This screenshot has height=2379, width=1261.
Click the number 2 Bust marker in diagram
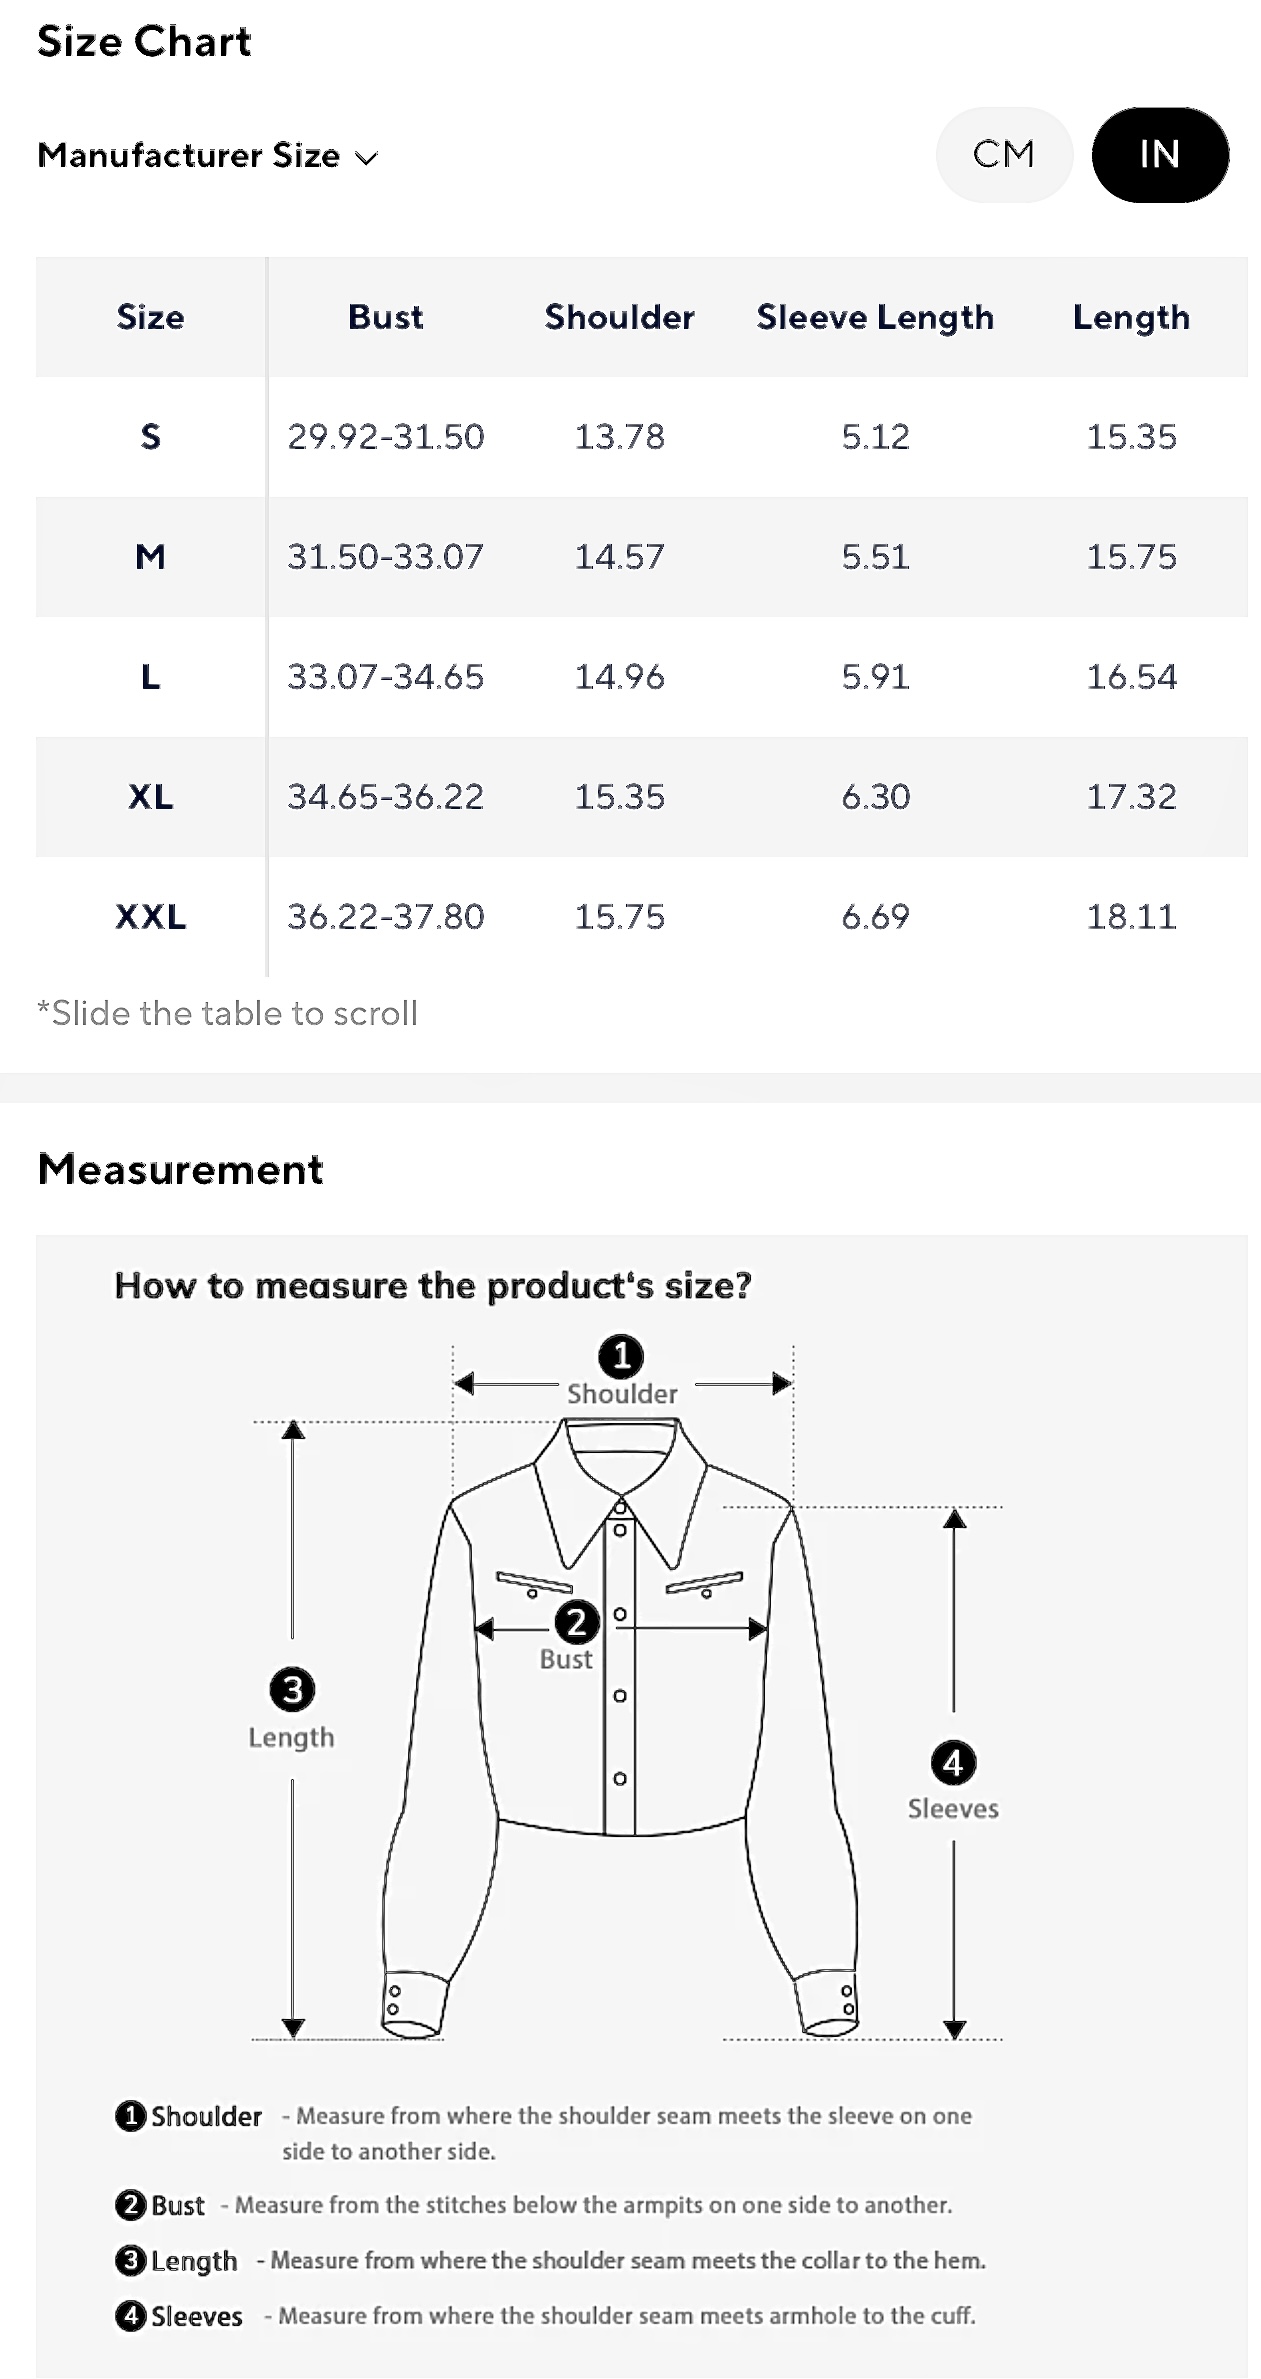577,1621
